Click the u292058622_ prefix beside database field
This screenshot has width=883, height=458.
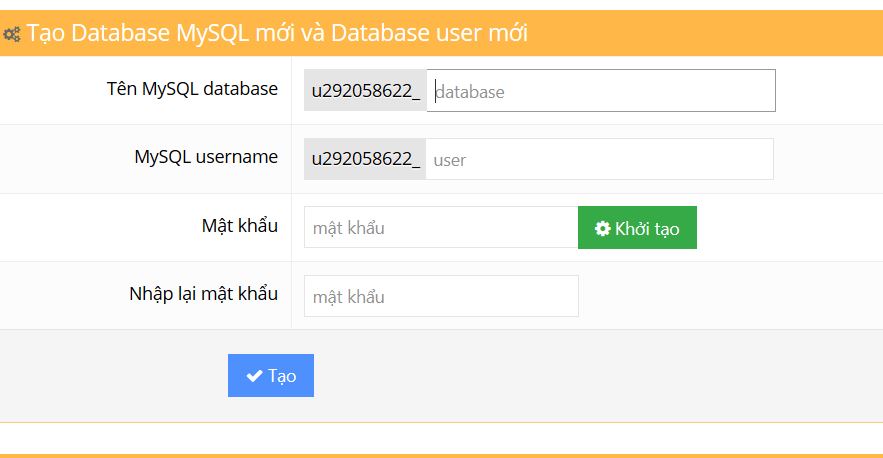click(365, 91)
